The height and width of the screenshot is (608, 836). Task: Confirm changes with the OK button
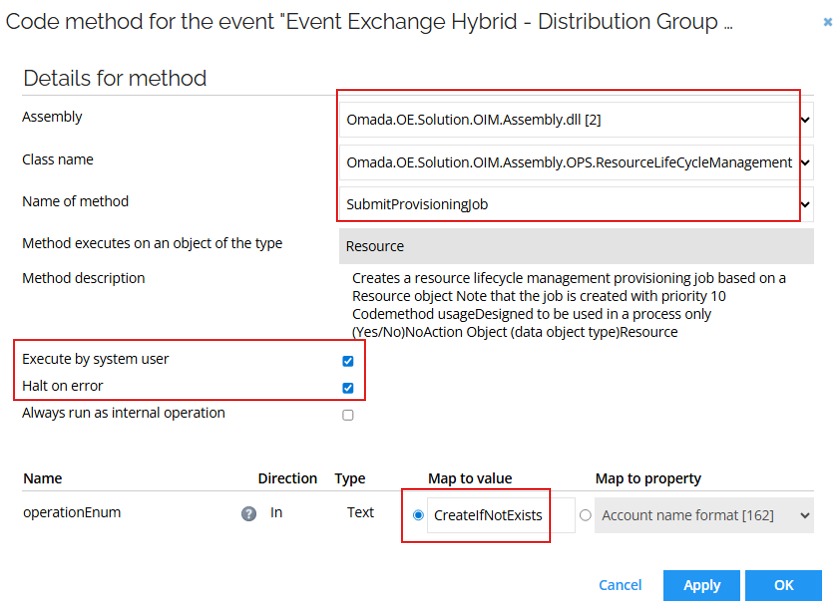pyautogui.click(x=783, y=585)
